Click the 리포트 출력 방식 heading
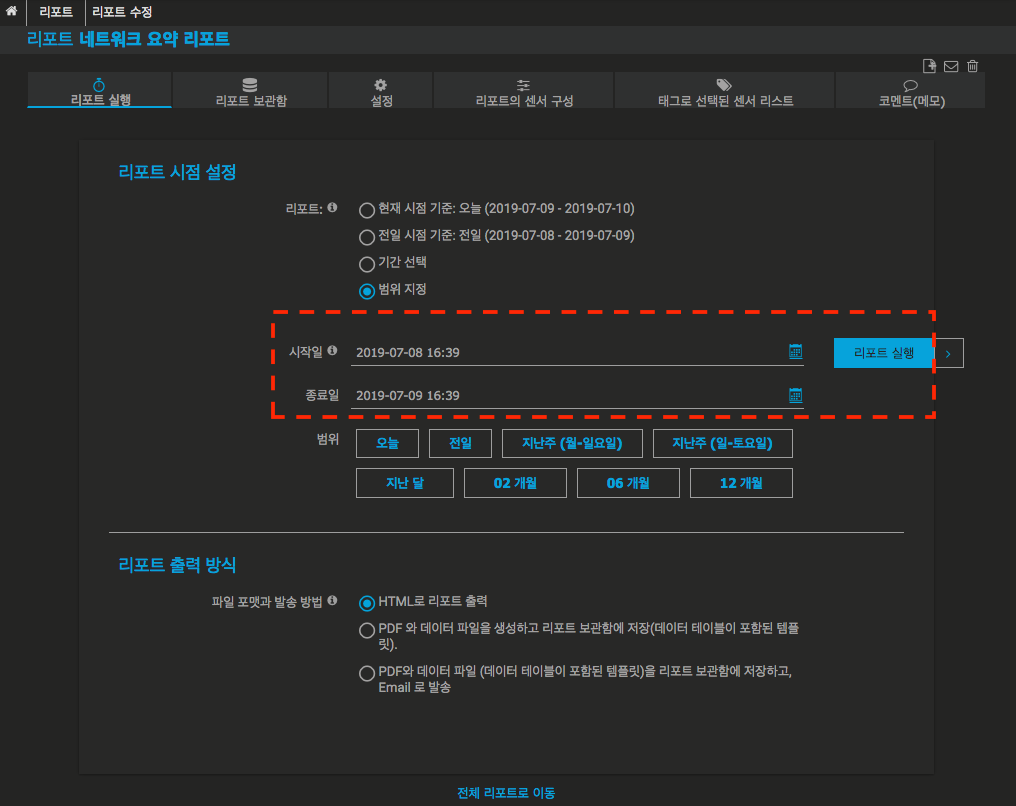This screenshot has height=806, width=1016. [177, 564]
